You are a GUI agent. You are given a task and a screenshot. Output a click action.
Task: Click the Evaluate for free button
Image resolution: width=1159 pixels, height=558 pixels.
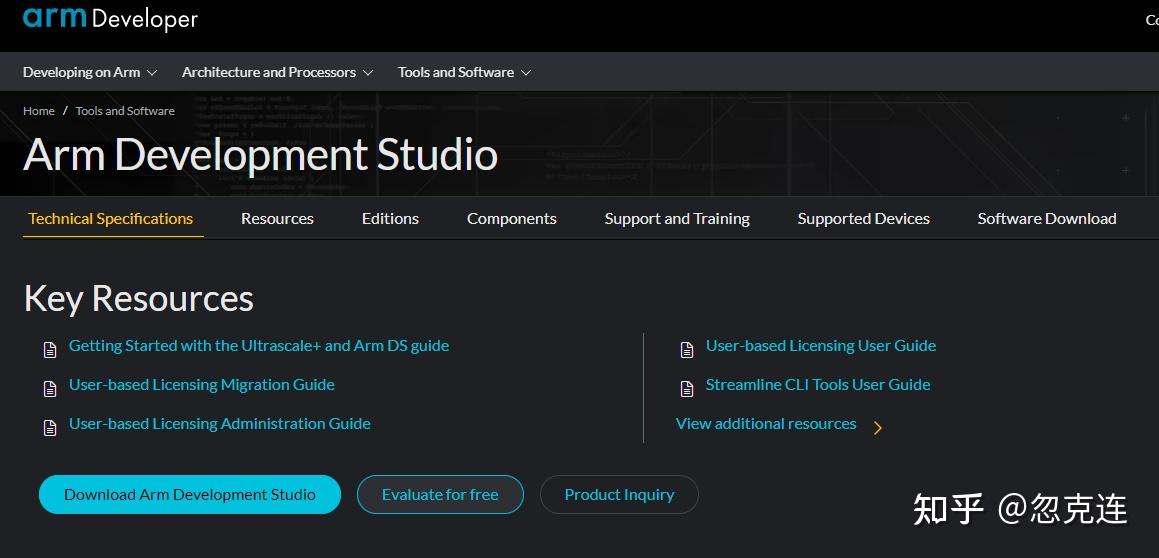click(x=440, y=494)
